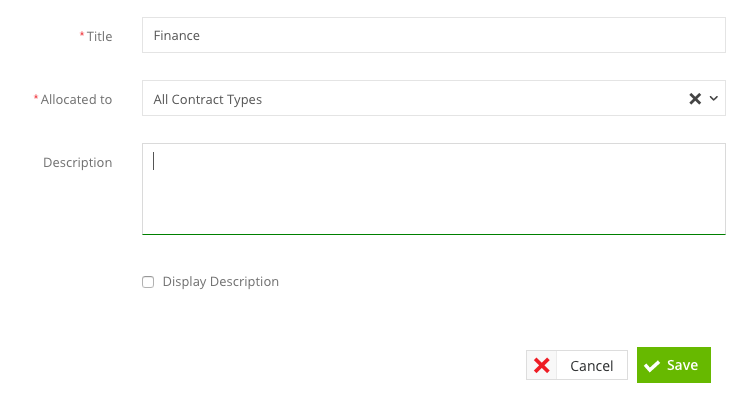The image size is (745, 400).
Task: Save the section with the green Save button
Action: point(674,365)
